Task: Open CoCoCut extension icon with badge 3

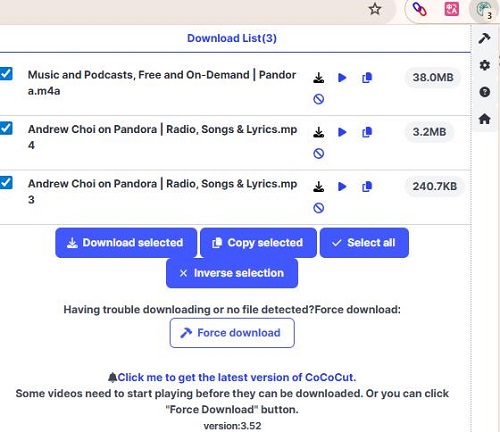Action: tap(483, 10)
